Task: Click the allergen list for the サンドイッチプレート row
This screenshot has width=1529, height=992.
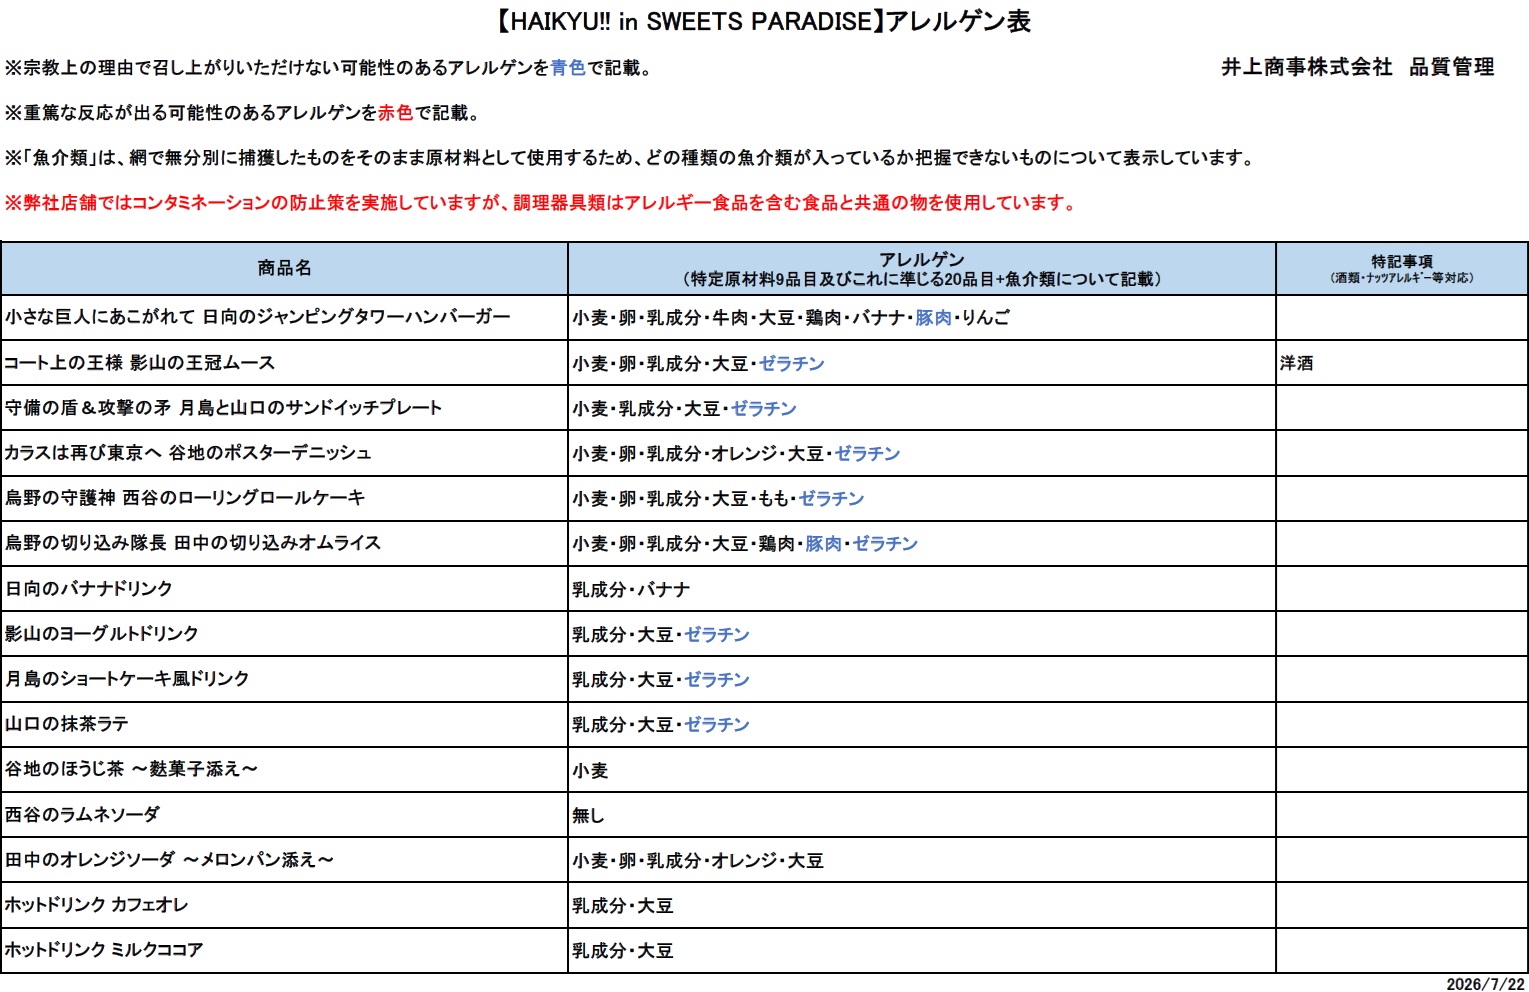Action: tap(684, 408)
